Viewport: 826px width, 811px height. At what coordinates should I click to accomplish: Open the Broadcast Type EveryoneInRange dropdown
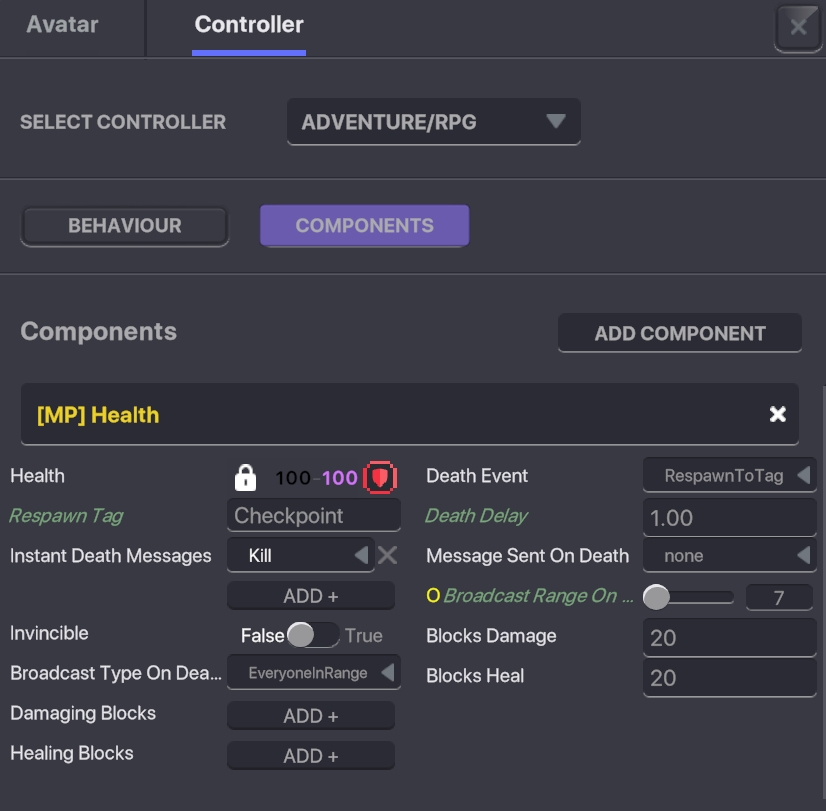point(313,673)
